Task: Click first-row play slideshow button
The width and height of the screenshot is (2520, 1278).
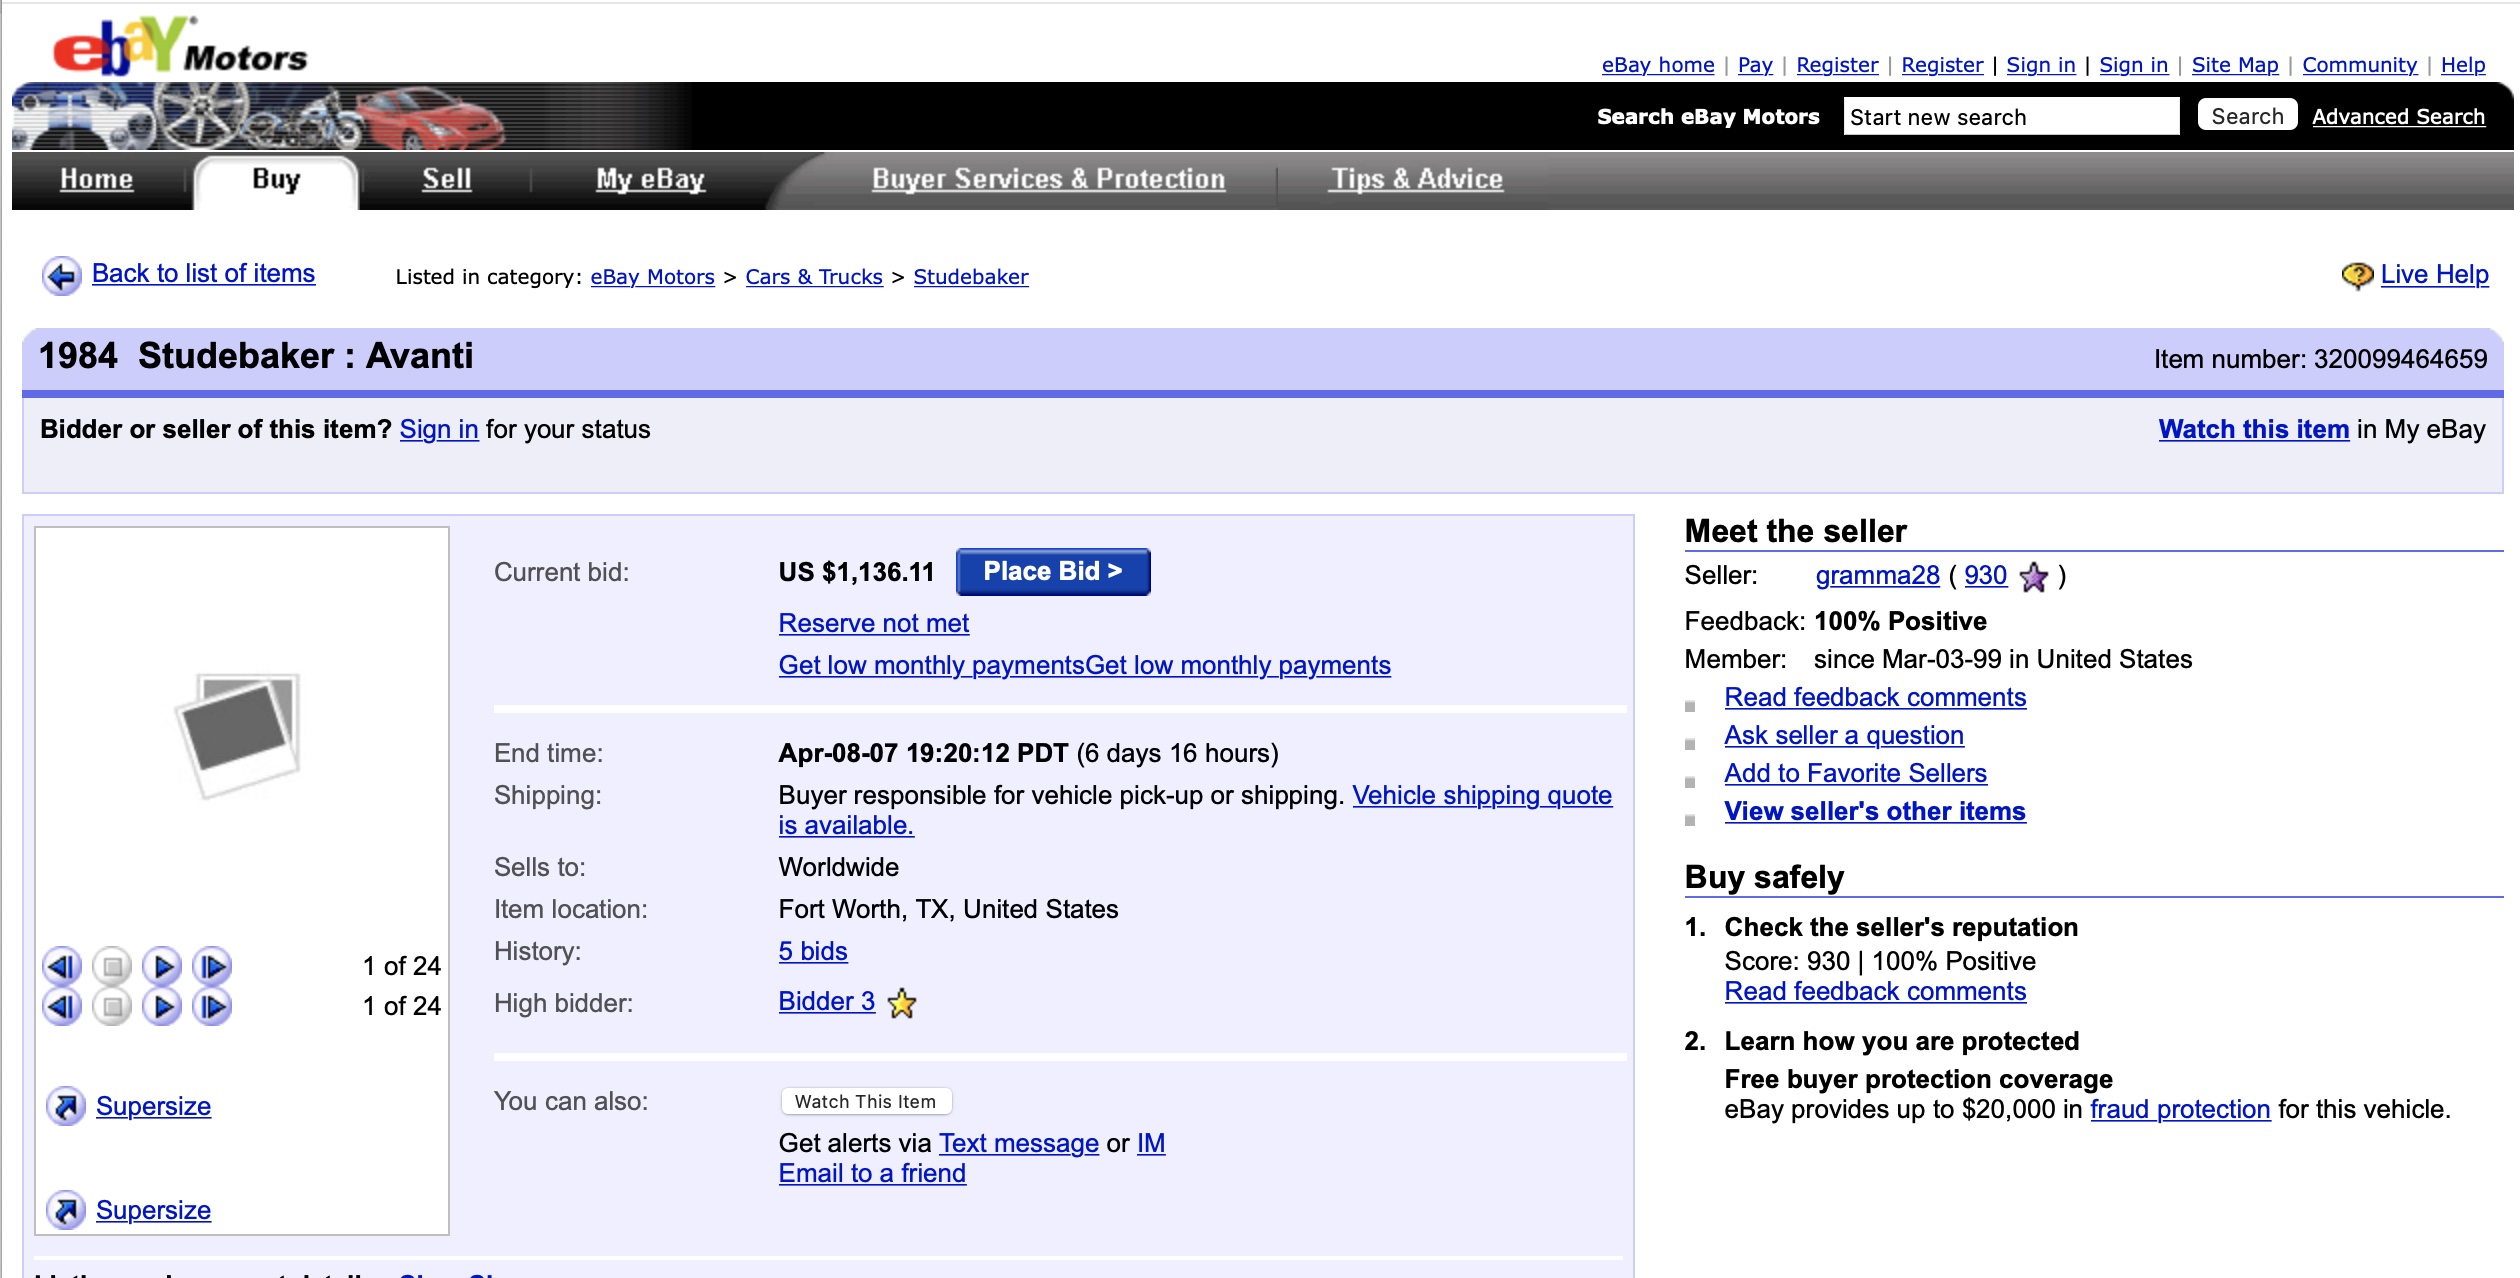Action: click(x=162, y=966)
